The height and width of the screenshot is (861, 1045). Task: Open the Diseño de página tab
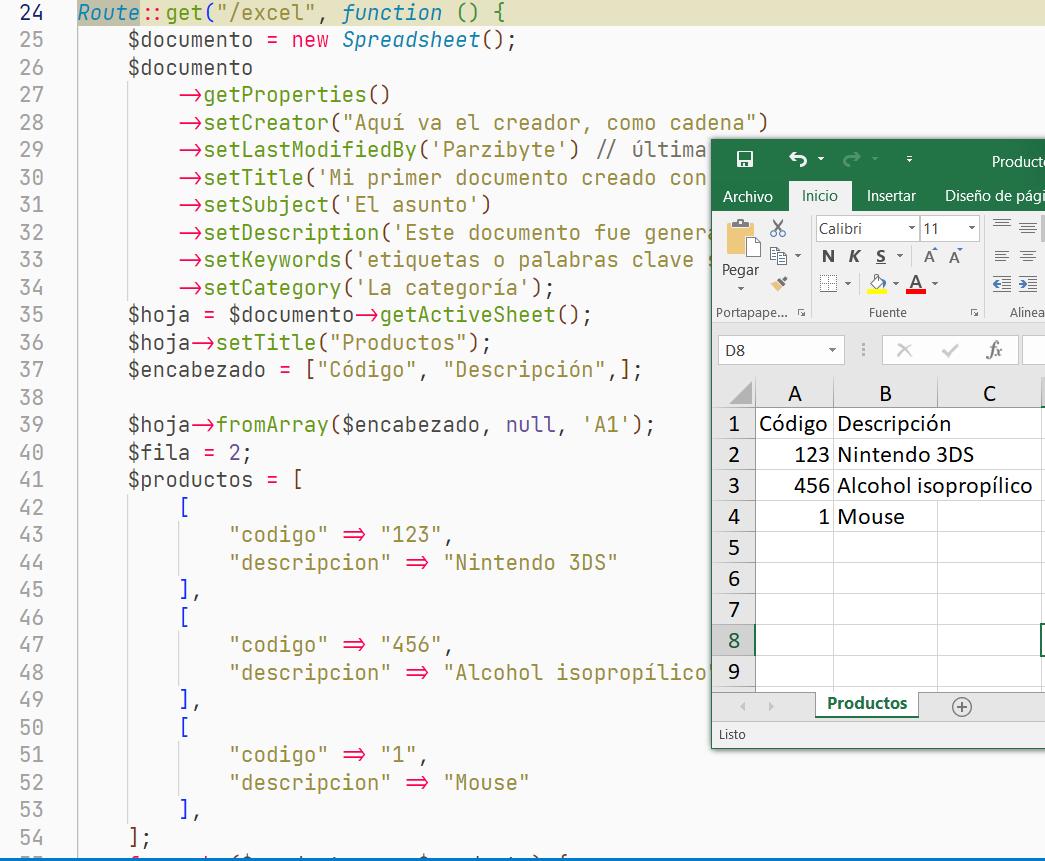point(994,196)
